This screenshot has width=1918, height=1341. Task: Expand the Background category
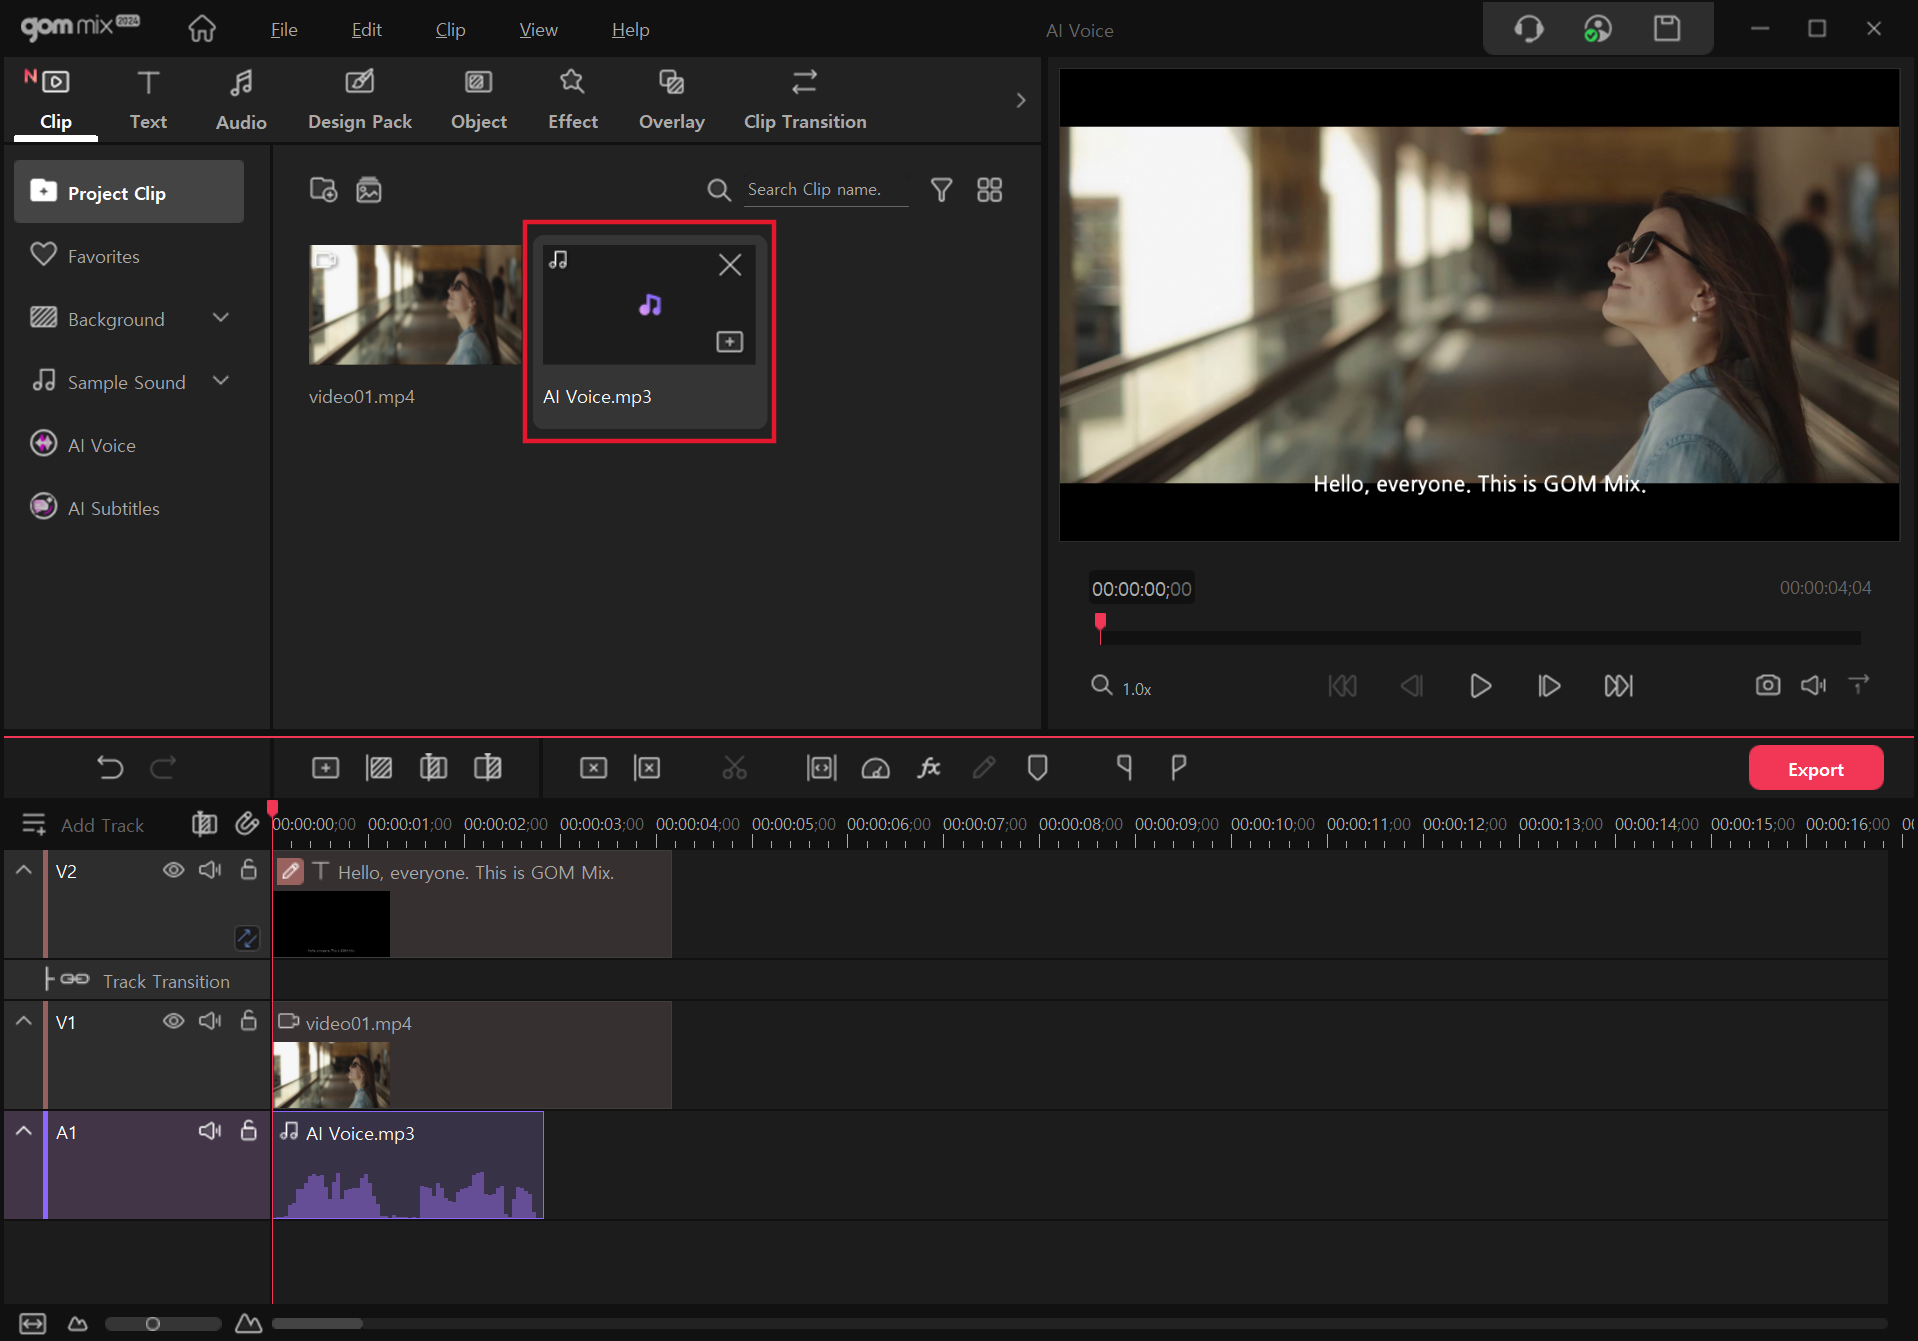click(221, 318)
